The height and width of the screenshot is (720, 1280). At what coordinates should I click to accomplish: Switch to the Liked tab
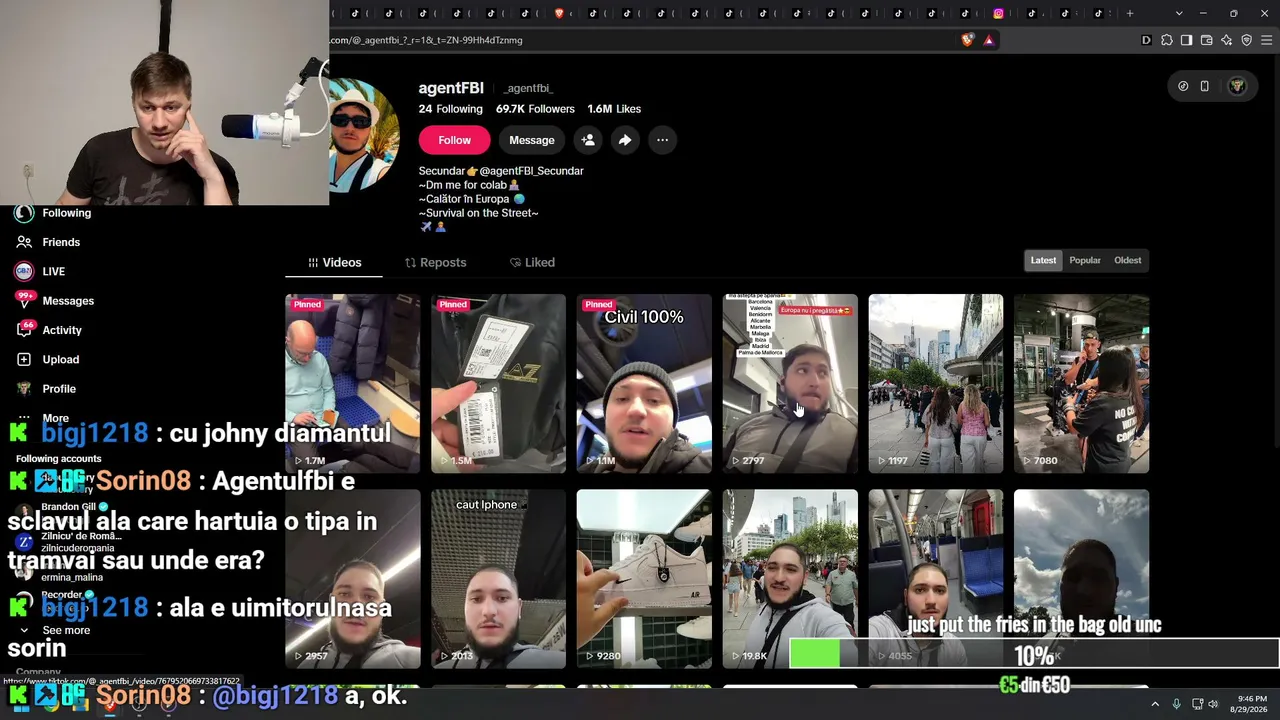pos(532,262)
